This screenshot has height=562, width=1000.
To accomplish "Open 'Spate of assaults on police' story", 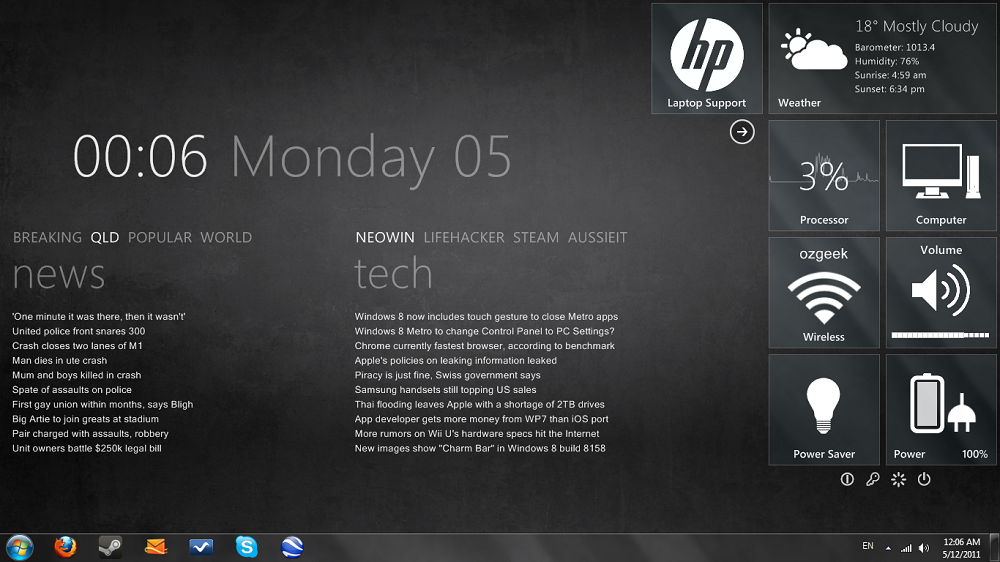I will pyautogui.click(x=72, y=390).
